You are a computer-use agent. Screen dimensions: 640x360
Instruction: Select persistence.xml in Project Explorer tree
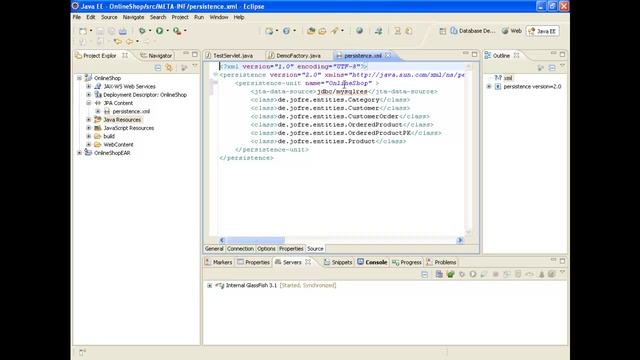click(131, 111)
